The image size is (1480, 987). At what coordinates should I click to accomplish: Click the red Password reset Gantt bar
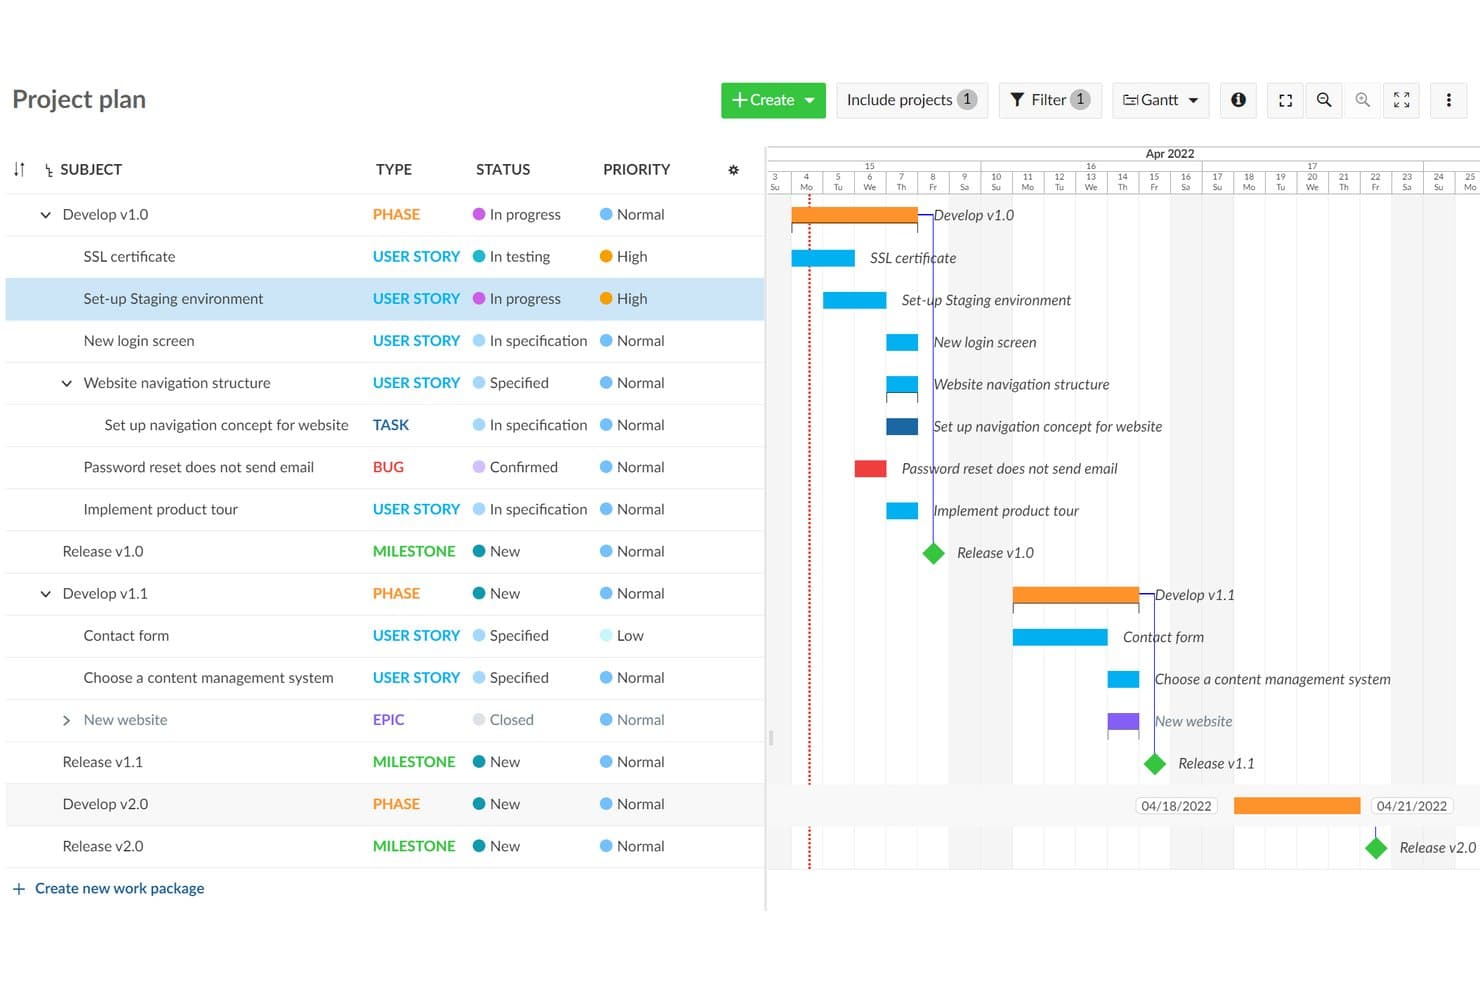[870, 468]
